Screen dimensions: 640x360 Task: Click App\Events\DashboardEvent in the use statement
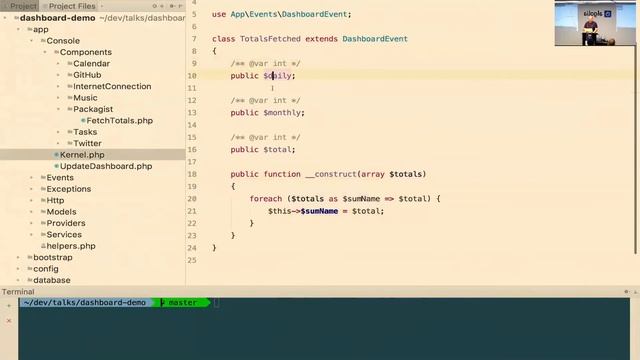289,14
